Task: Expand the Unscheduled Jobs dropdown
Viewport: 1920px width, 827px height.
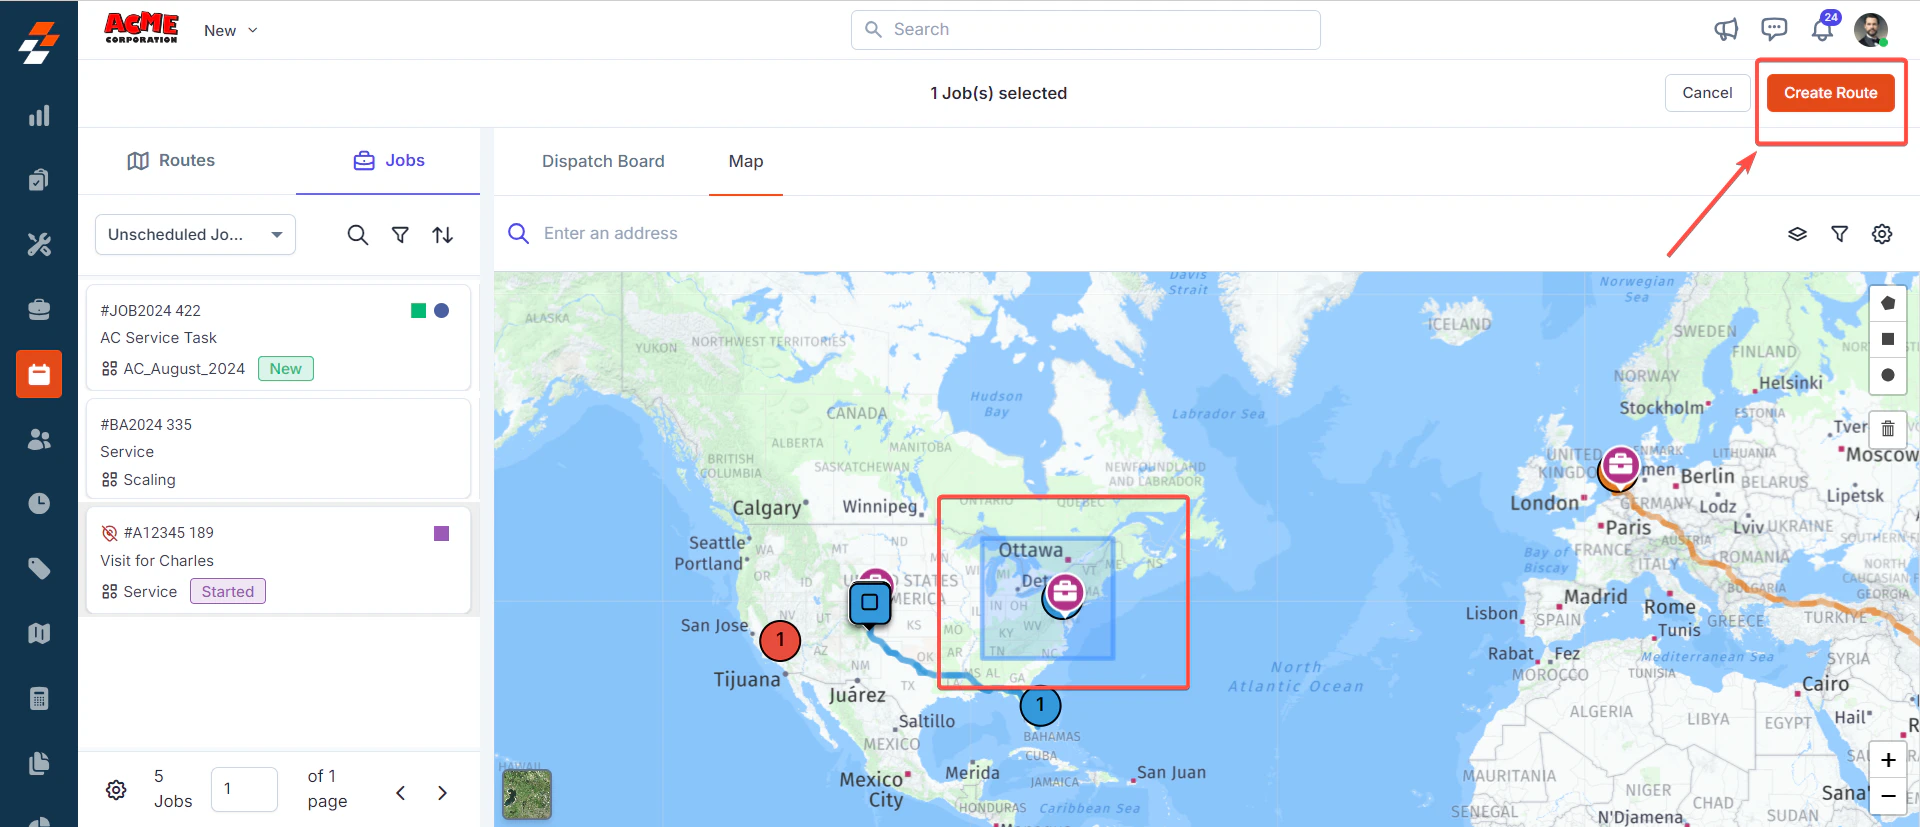Action: click(195, 234)
